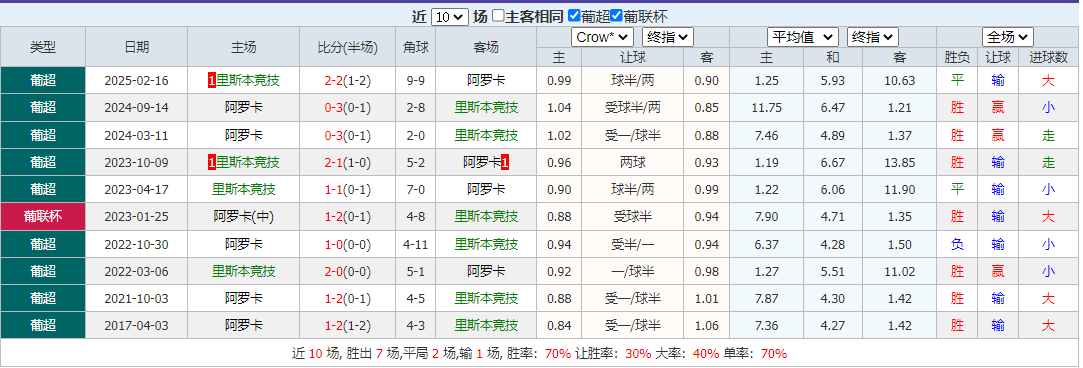Screen dimensions: 1083x368
Task: Open 里斯本竞技 away team in 2022-10-30 row
Action: coord(486,244)
